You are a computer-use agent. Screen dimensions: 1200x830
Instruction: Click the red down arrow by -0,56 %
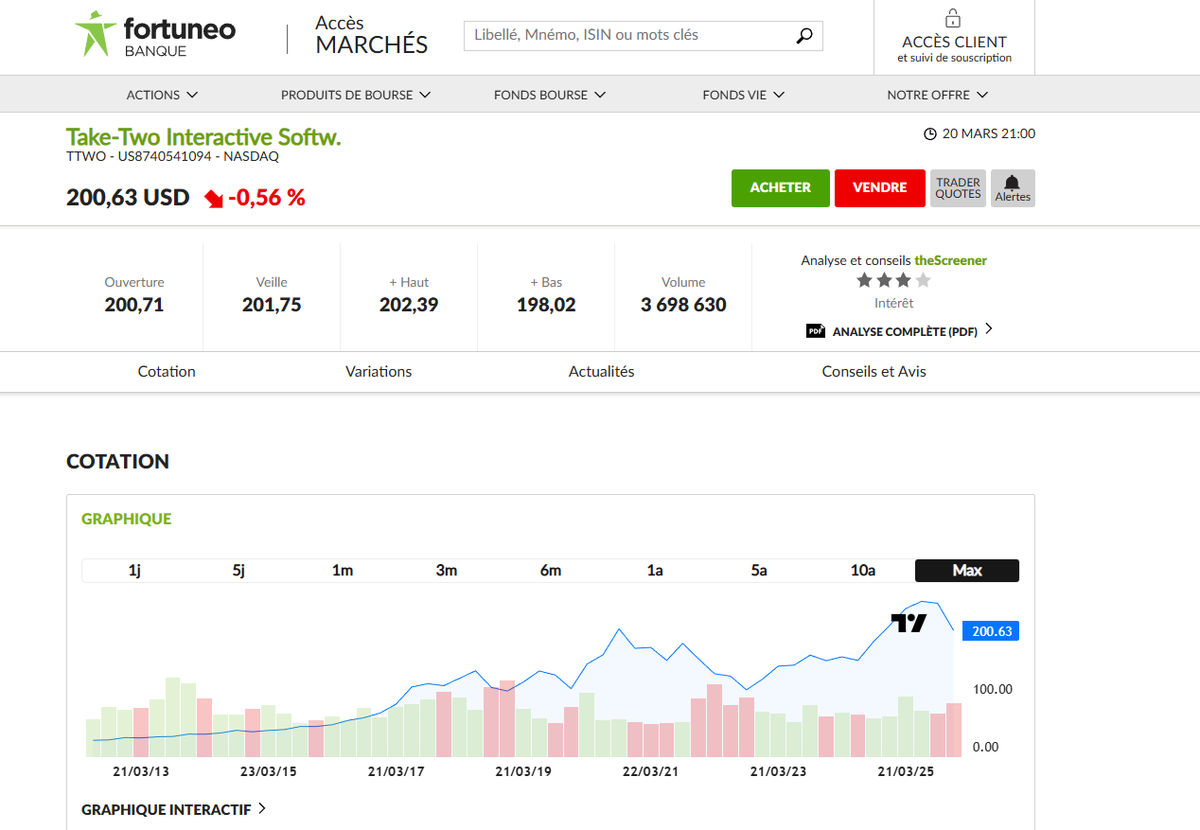click(x=213, y=198)
